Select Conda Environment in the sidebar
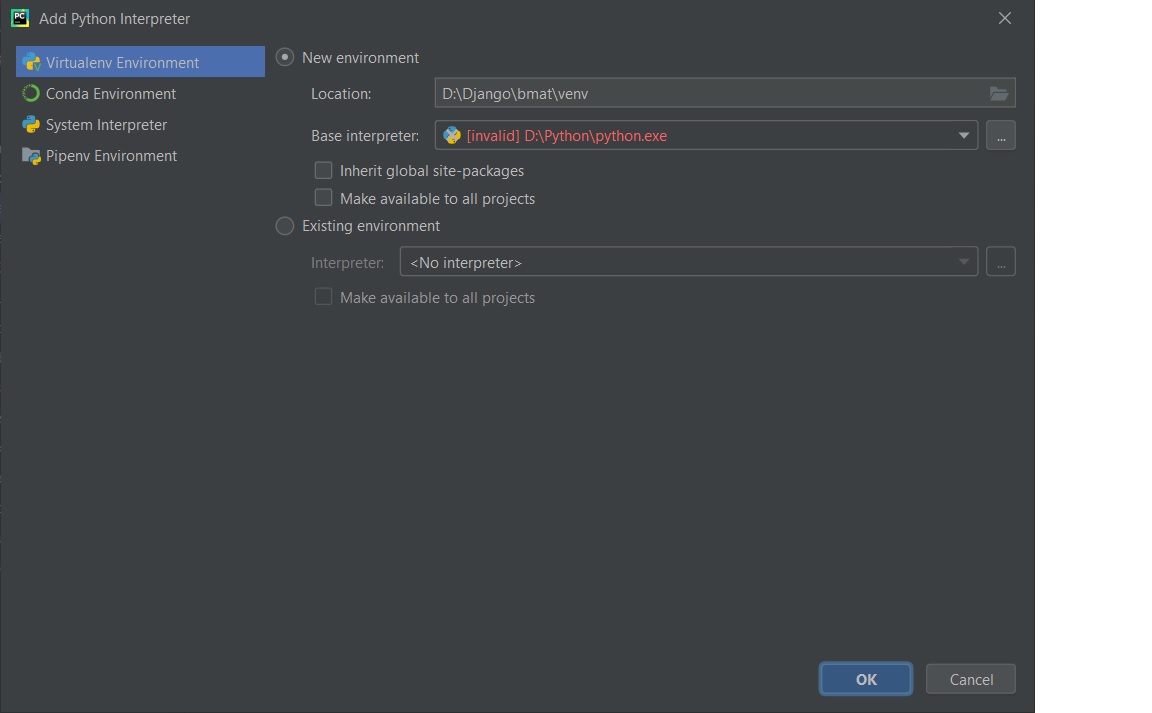 [x=140, y=93]
